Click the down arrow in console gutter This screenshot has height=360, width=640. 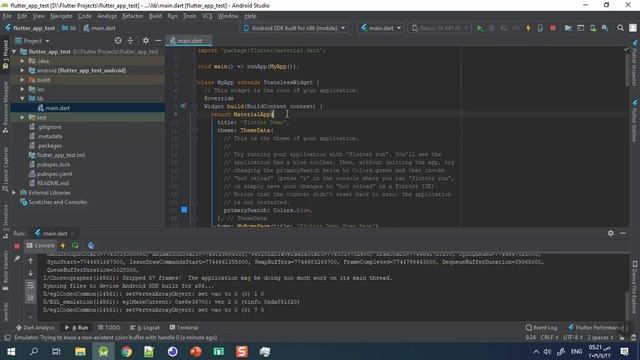coord(31,273)
